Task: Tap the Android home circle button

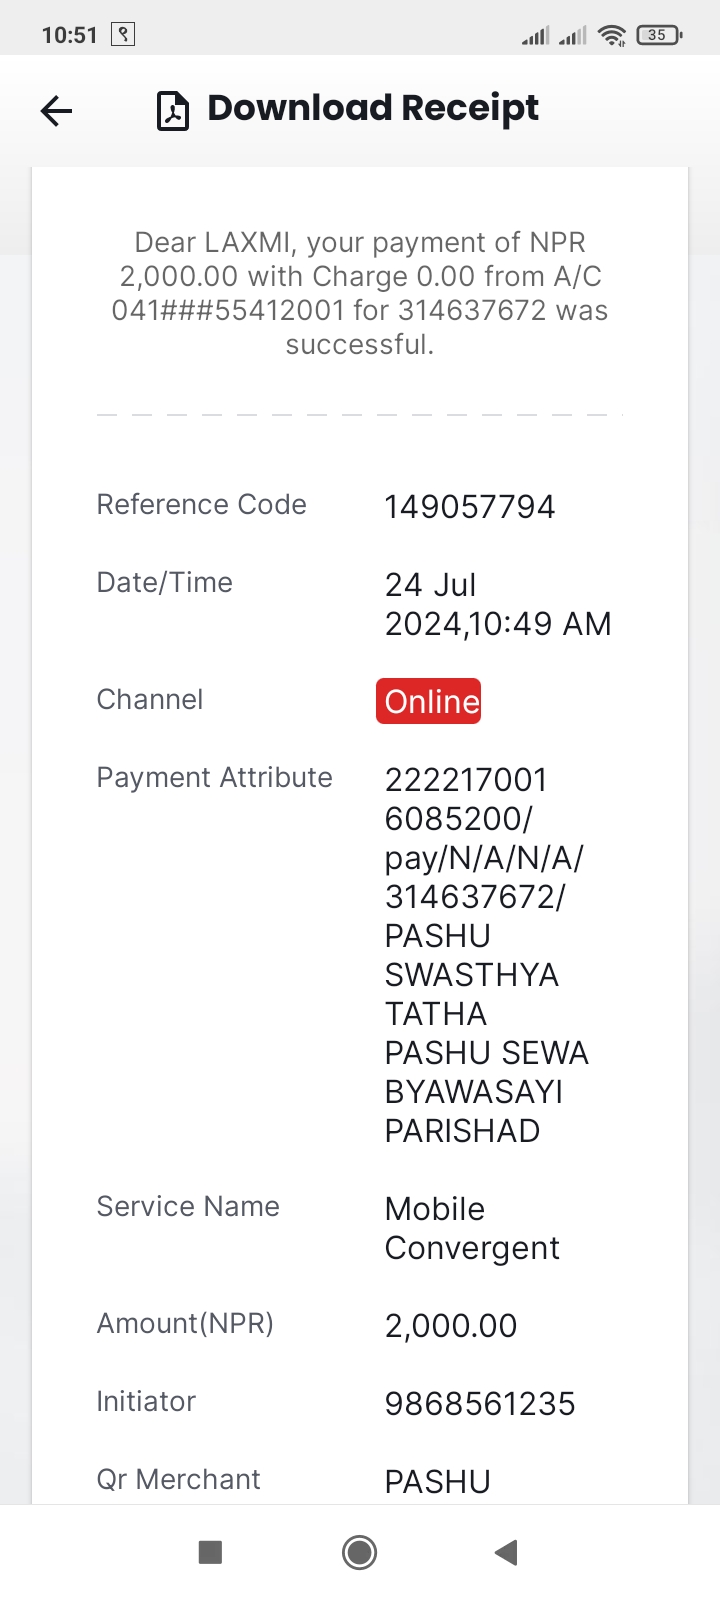Action: pyautogui.click(x=359, y=1552)
